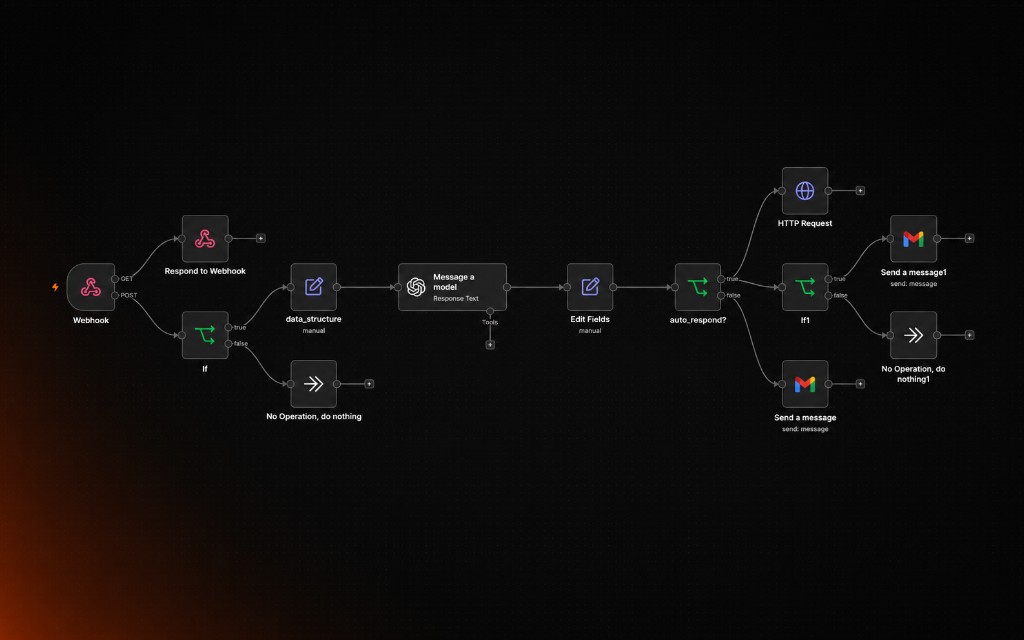Click the "No Operation, do nothing1" label

tap(914, 374)
